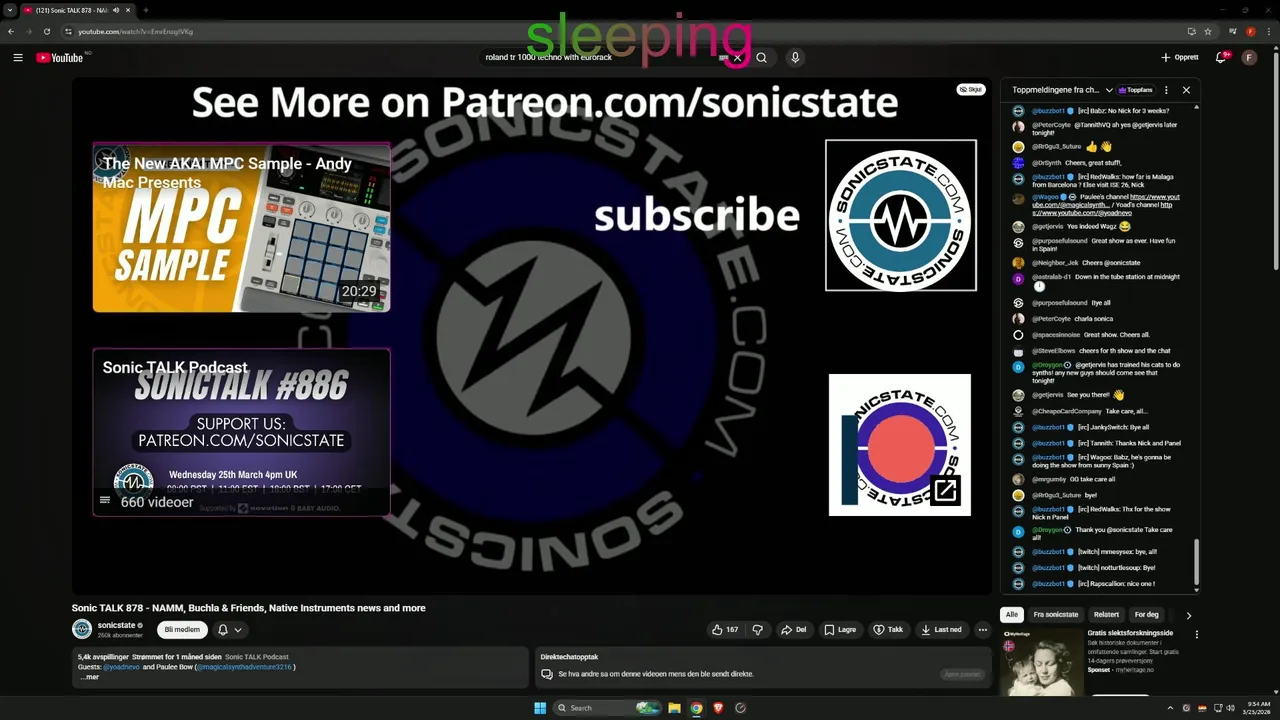1280x720 pixels.
Task: Open the YouTube guide hamburger menu
Action: pos(18,57)
